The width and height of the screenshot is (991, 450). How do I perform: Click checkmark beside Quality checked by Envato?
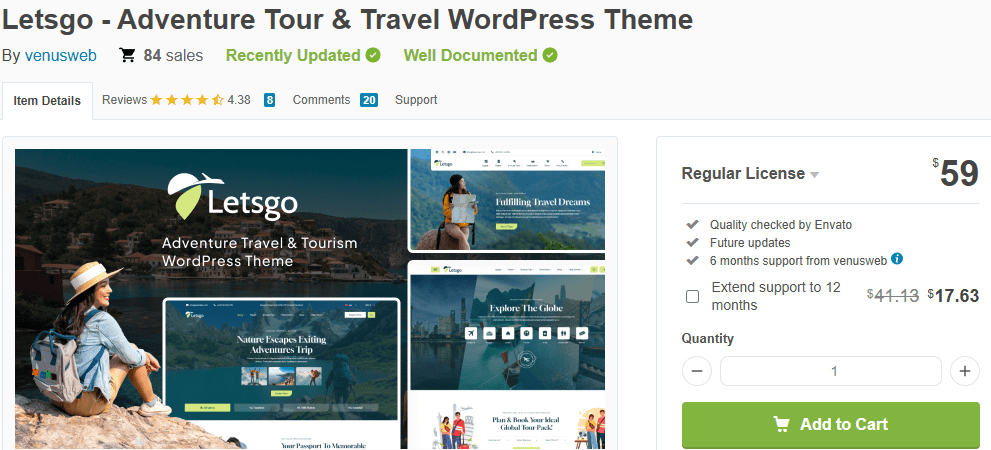coord(693,224)
